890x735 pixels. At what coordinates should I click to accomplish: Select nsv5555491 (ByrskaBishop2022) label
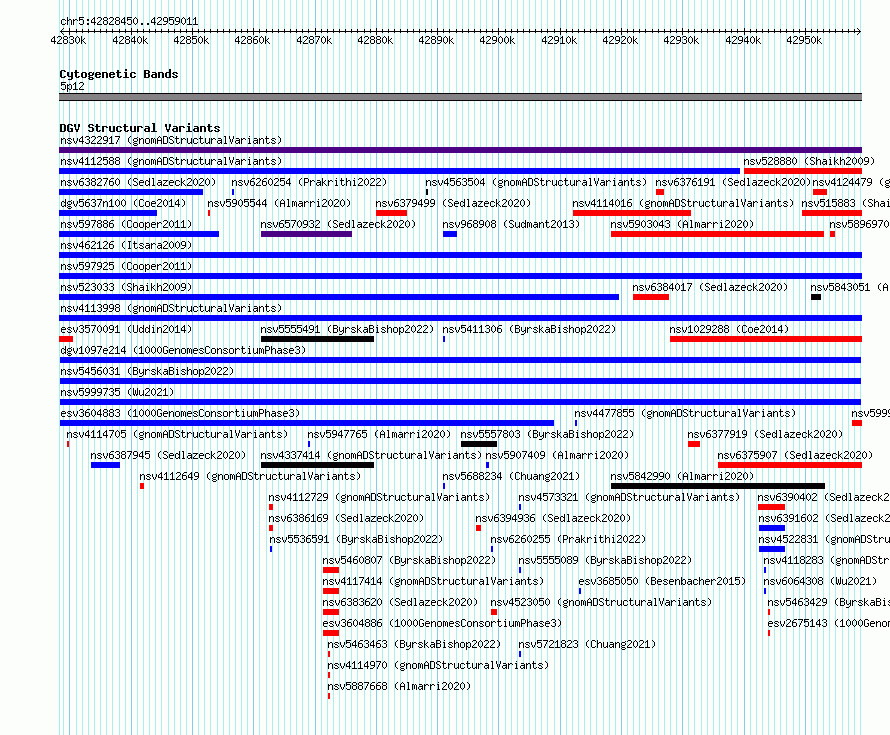347,329
